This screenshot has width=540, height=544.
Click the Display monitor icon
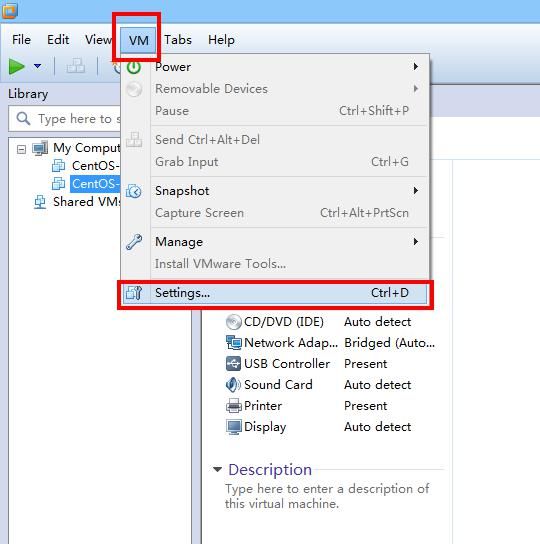[234, 427]
